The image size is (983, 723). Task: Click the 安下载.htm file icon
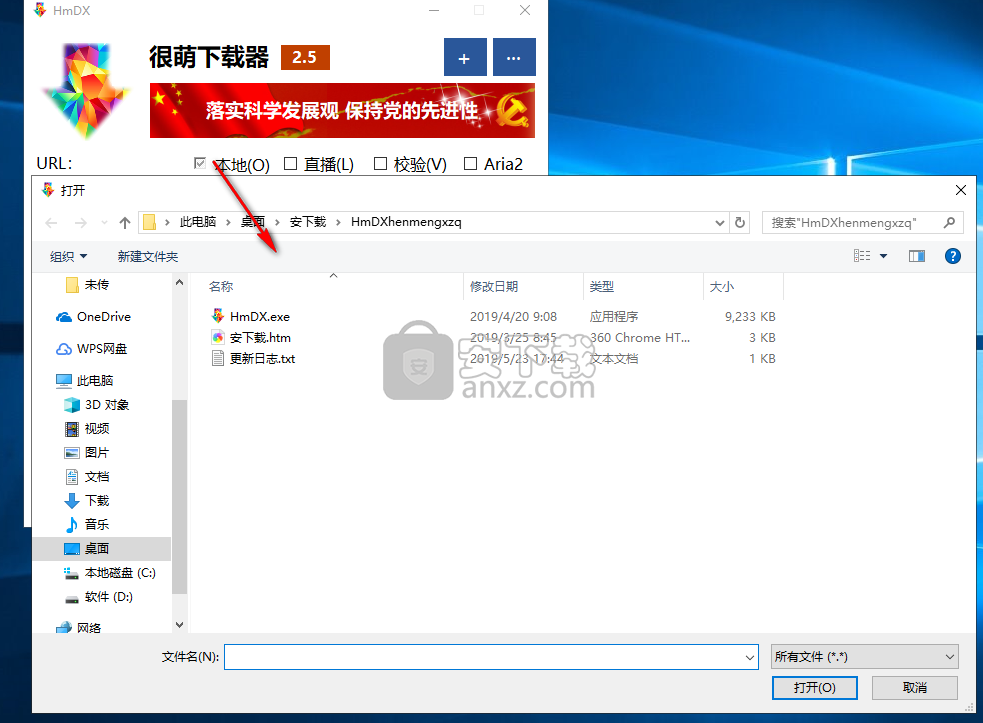(x=218, y=337)
